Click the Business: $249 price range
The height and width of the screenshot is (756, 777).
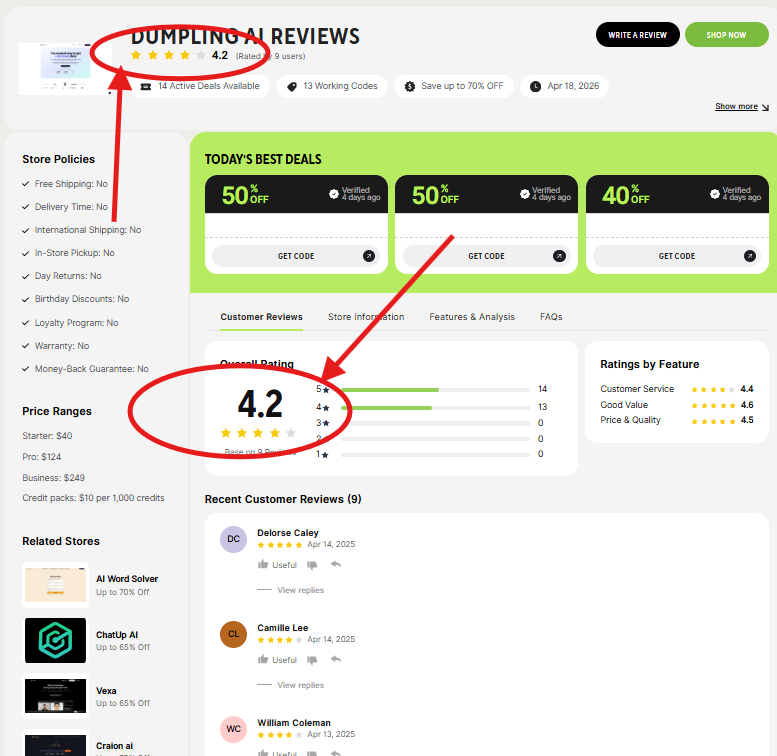(54, 478)
